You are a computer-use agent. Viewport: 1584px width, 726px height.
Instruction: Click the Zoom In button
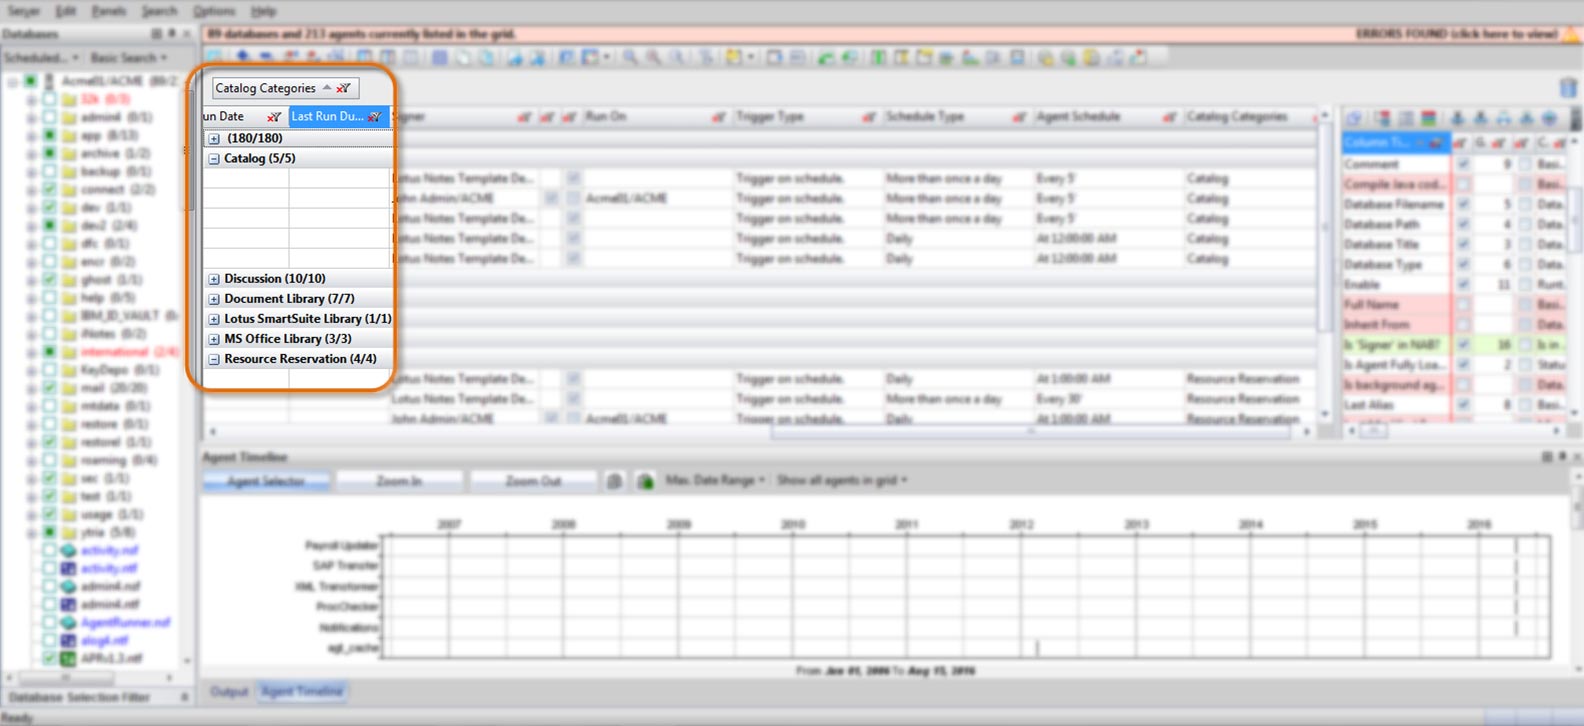(399, 481)
